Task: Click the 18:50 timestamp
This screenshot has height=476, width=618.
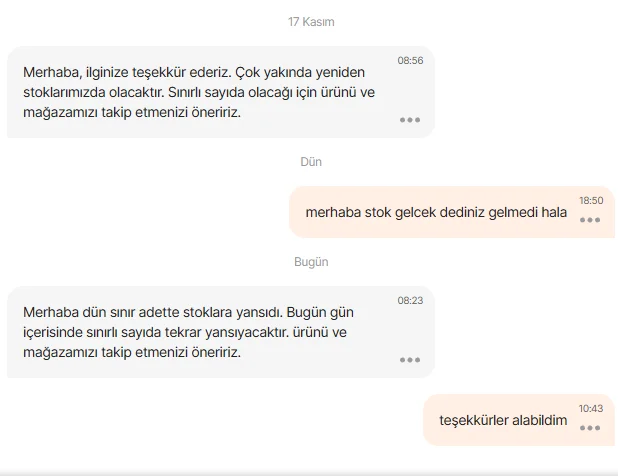Action: pos(590,201)
